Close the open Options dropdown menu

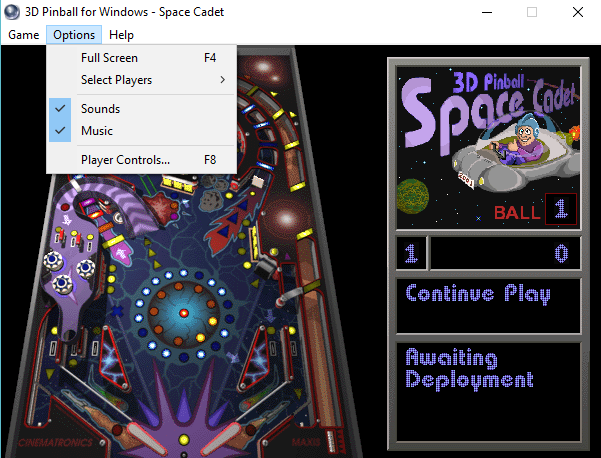74,35
